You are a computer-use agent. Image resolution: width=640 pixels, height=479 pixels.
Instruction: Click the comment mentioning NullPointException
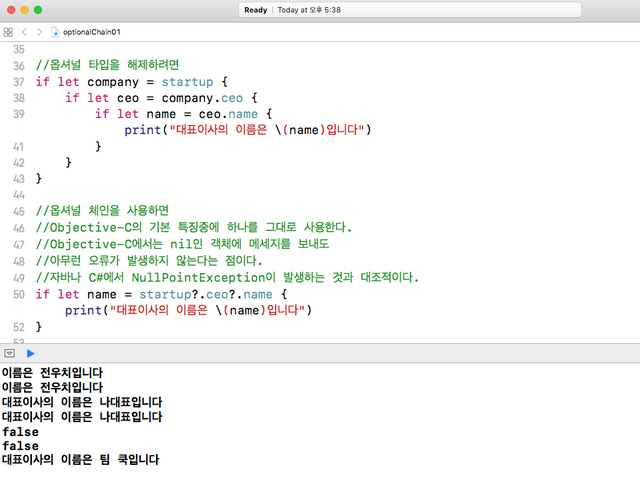pyautogui.click(x=227, y=277)
